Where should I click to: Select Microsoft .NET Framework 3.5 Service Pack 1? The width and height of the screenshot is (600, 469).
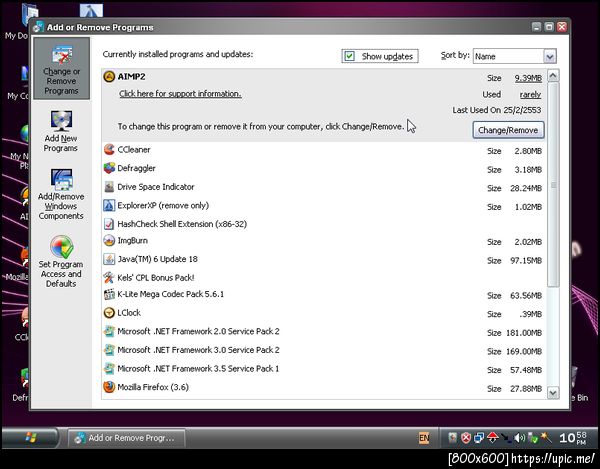[324, 369]
